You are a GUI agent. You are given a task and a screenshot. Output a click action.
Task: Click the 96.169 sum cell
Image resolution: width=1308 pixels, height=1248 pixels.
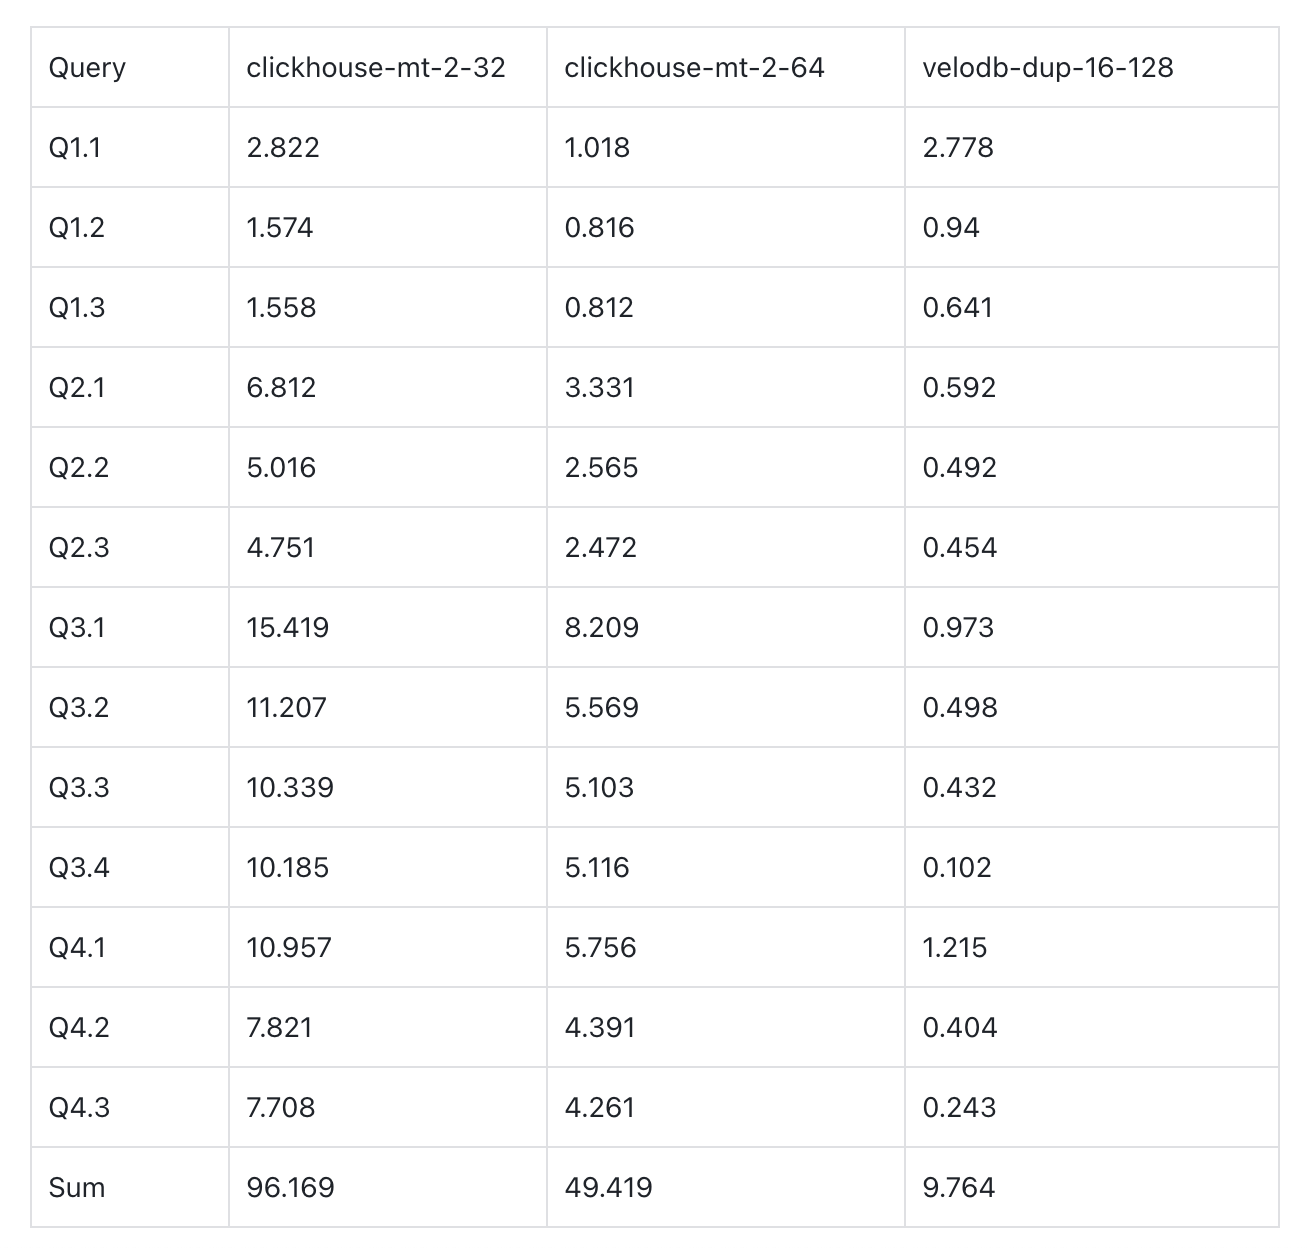click(x=291, y=1188)
